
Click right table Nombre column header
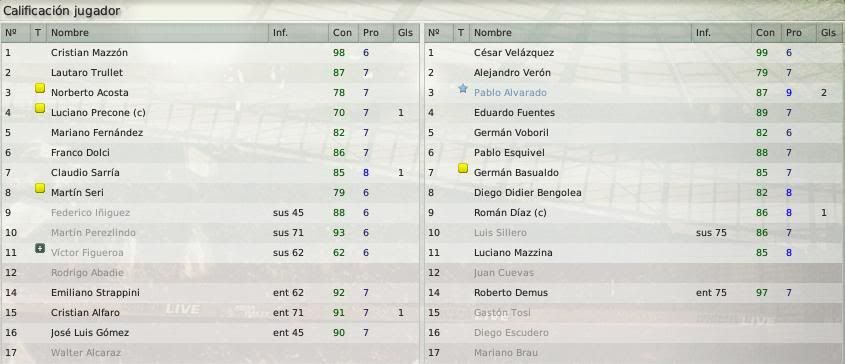pyautogui.click(x=493, y=32)
